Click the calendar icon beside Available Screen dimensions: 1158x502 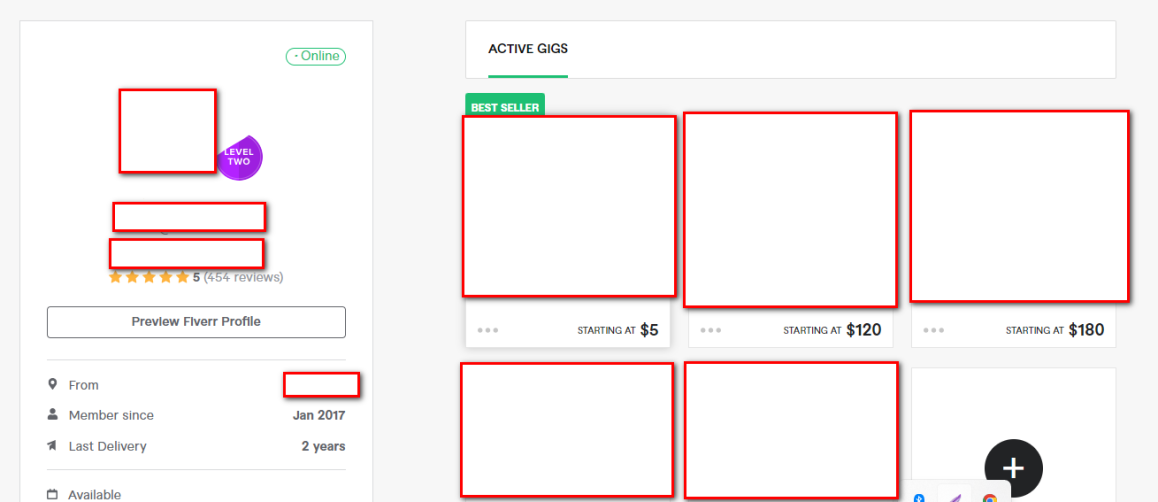(x=52, y=495)
